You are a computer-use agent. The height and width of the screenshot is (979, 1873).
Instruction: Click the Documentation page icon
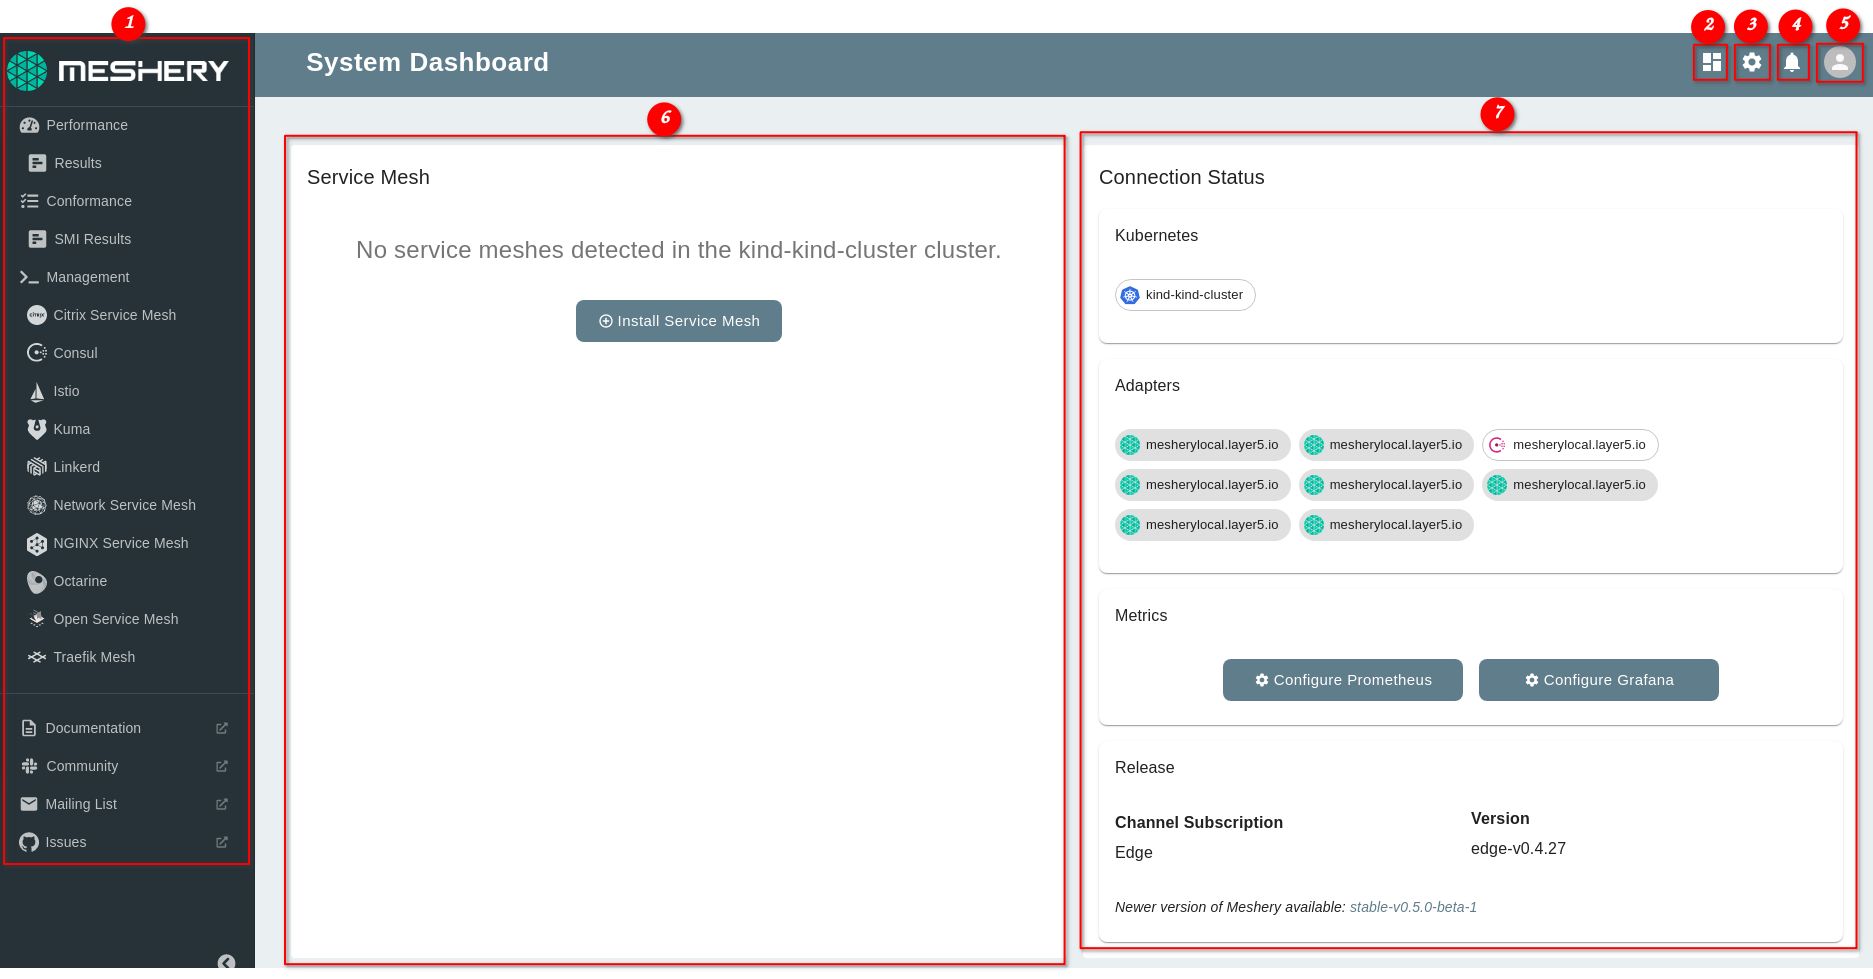pos(29,728)
